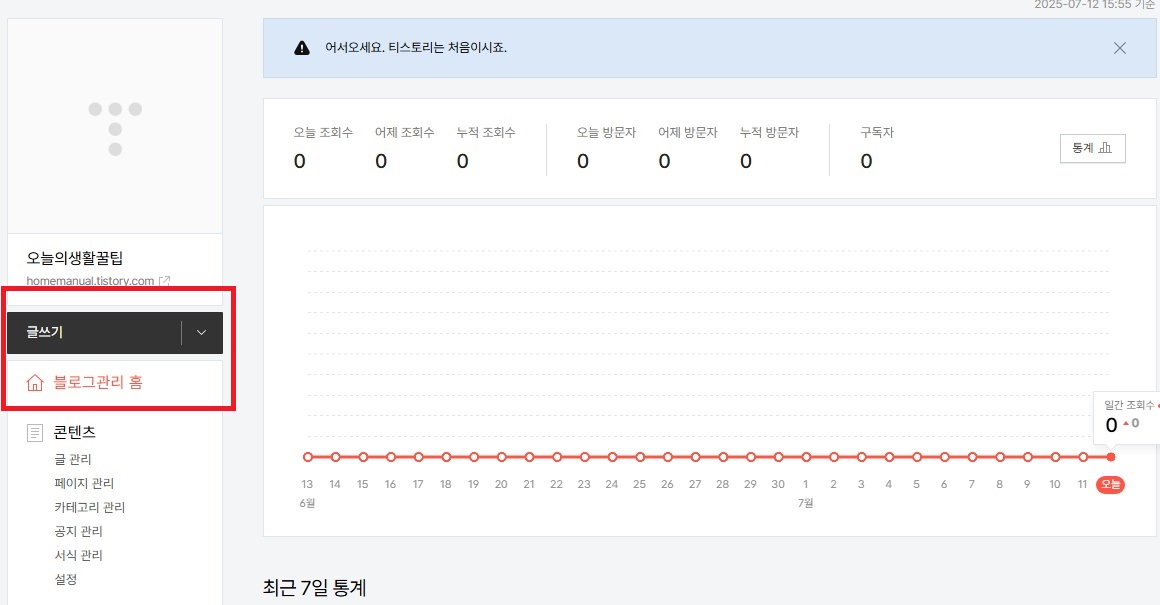Click the 오늘 badge at the chart's end
The height and width of the screenshot is (605, 1160).
point(1110,484)
